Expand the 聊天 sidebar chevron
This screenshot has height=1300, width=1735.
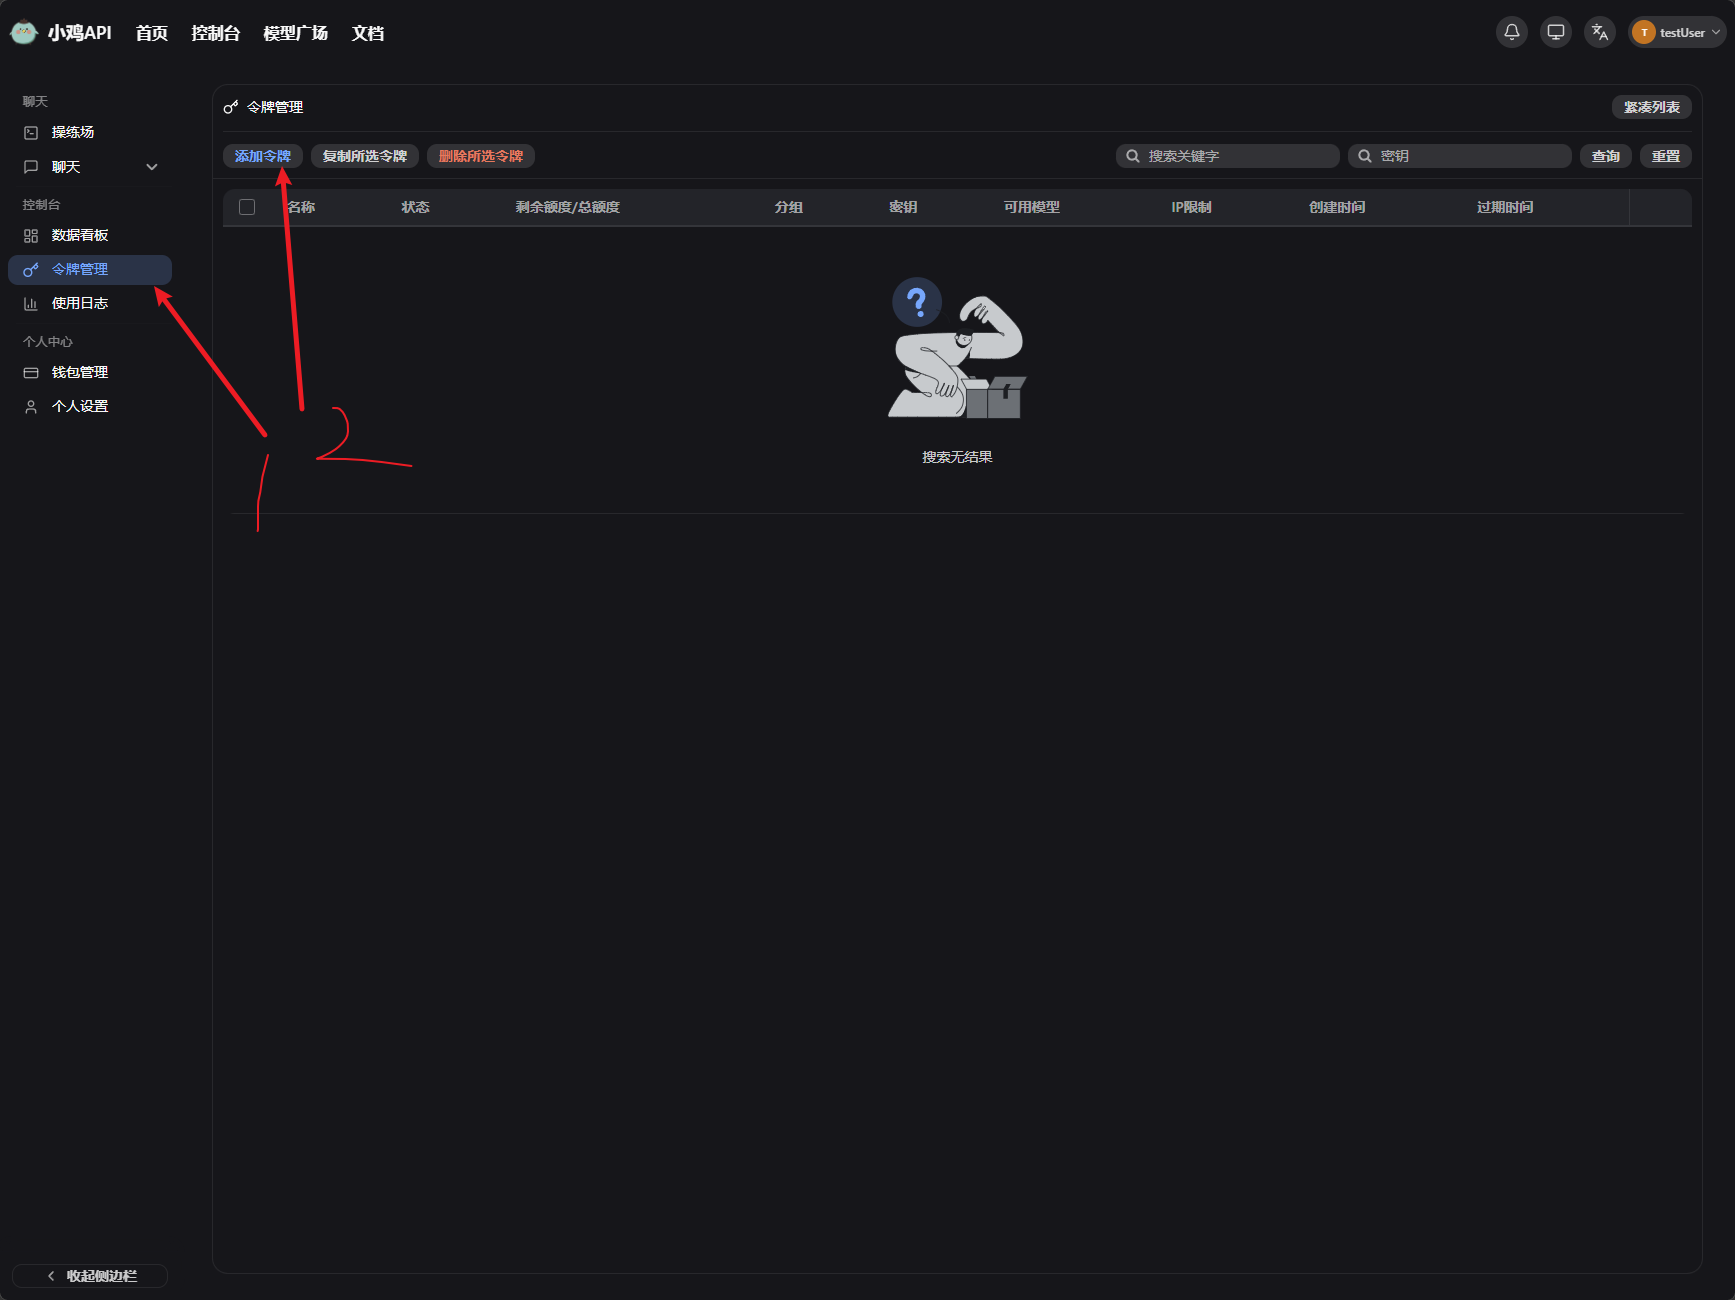point(152,167)
